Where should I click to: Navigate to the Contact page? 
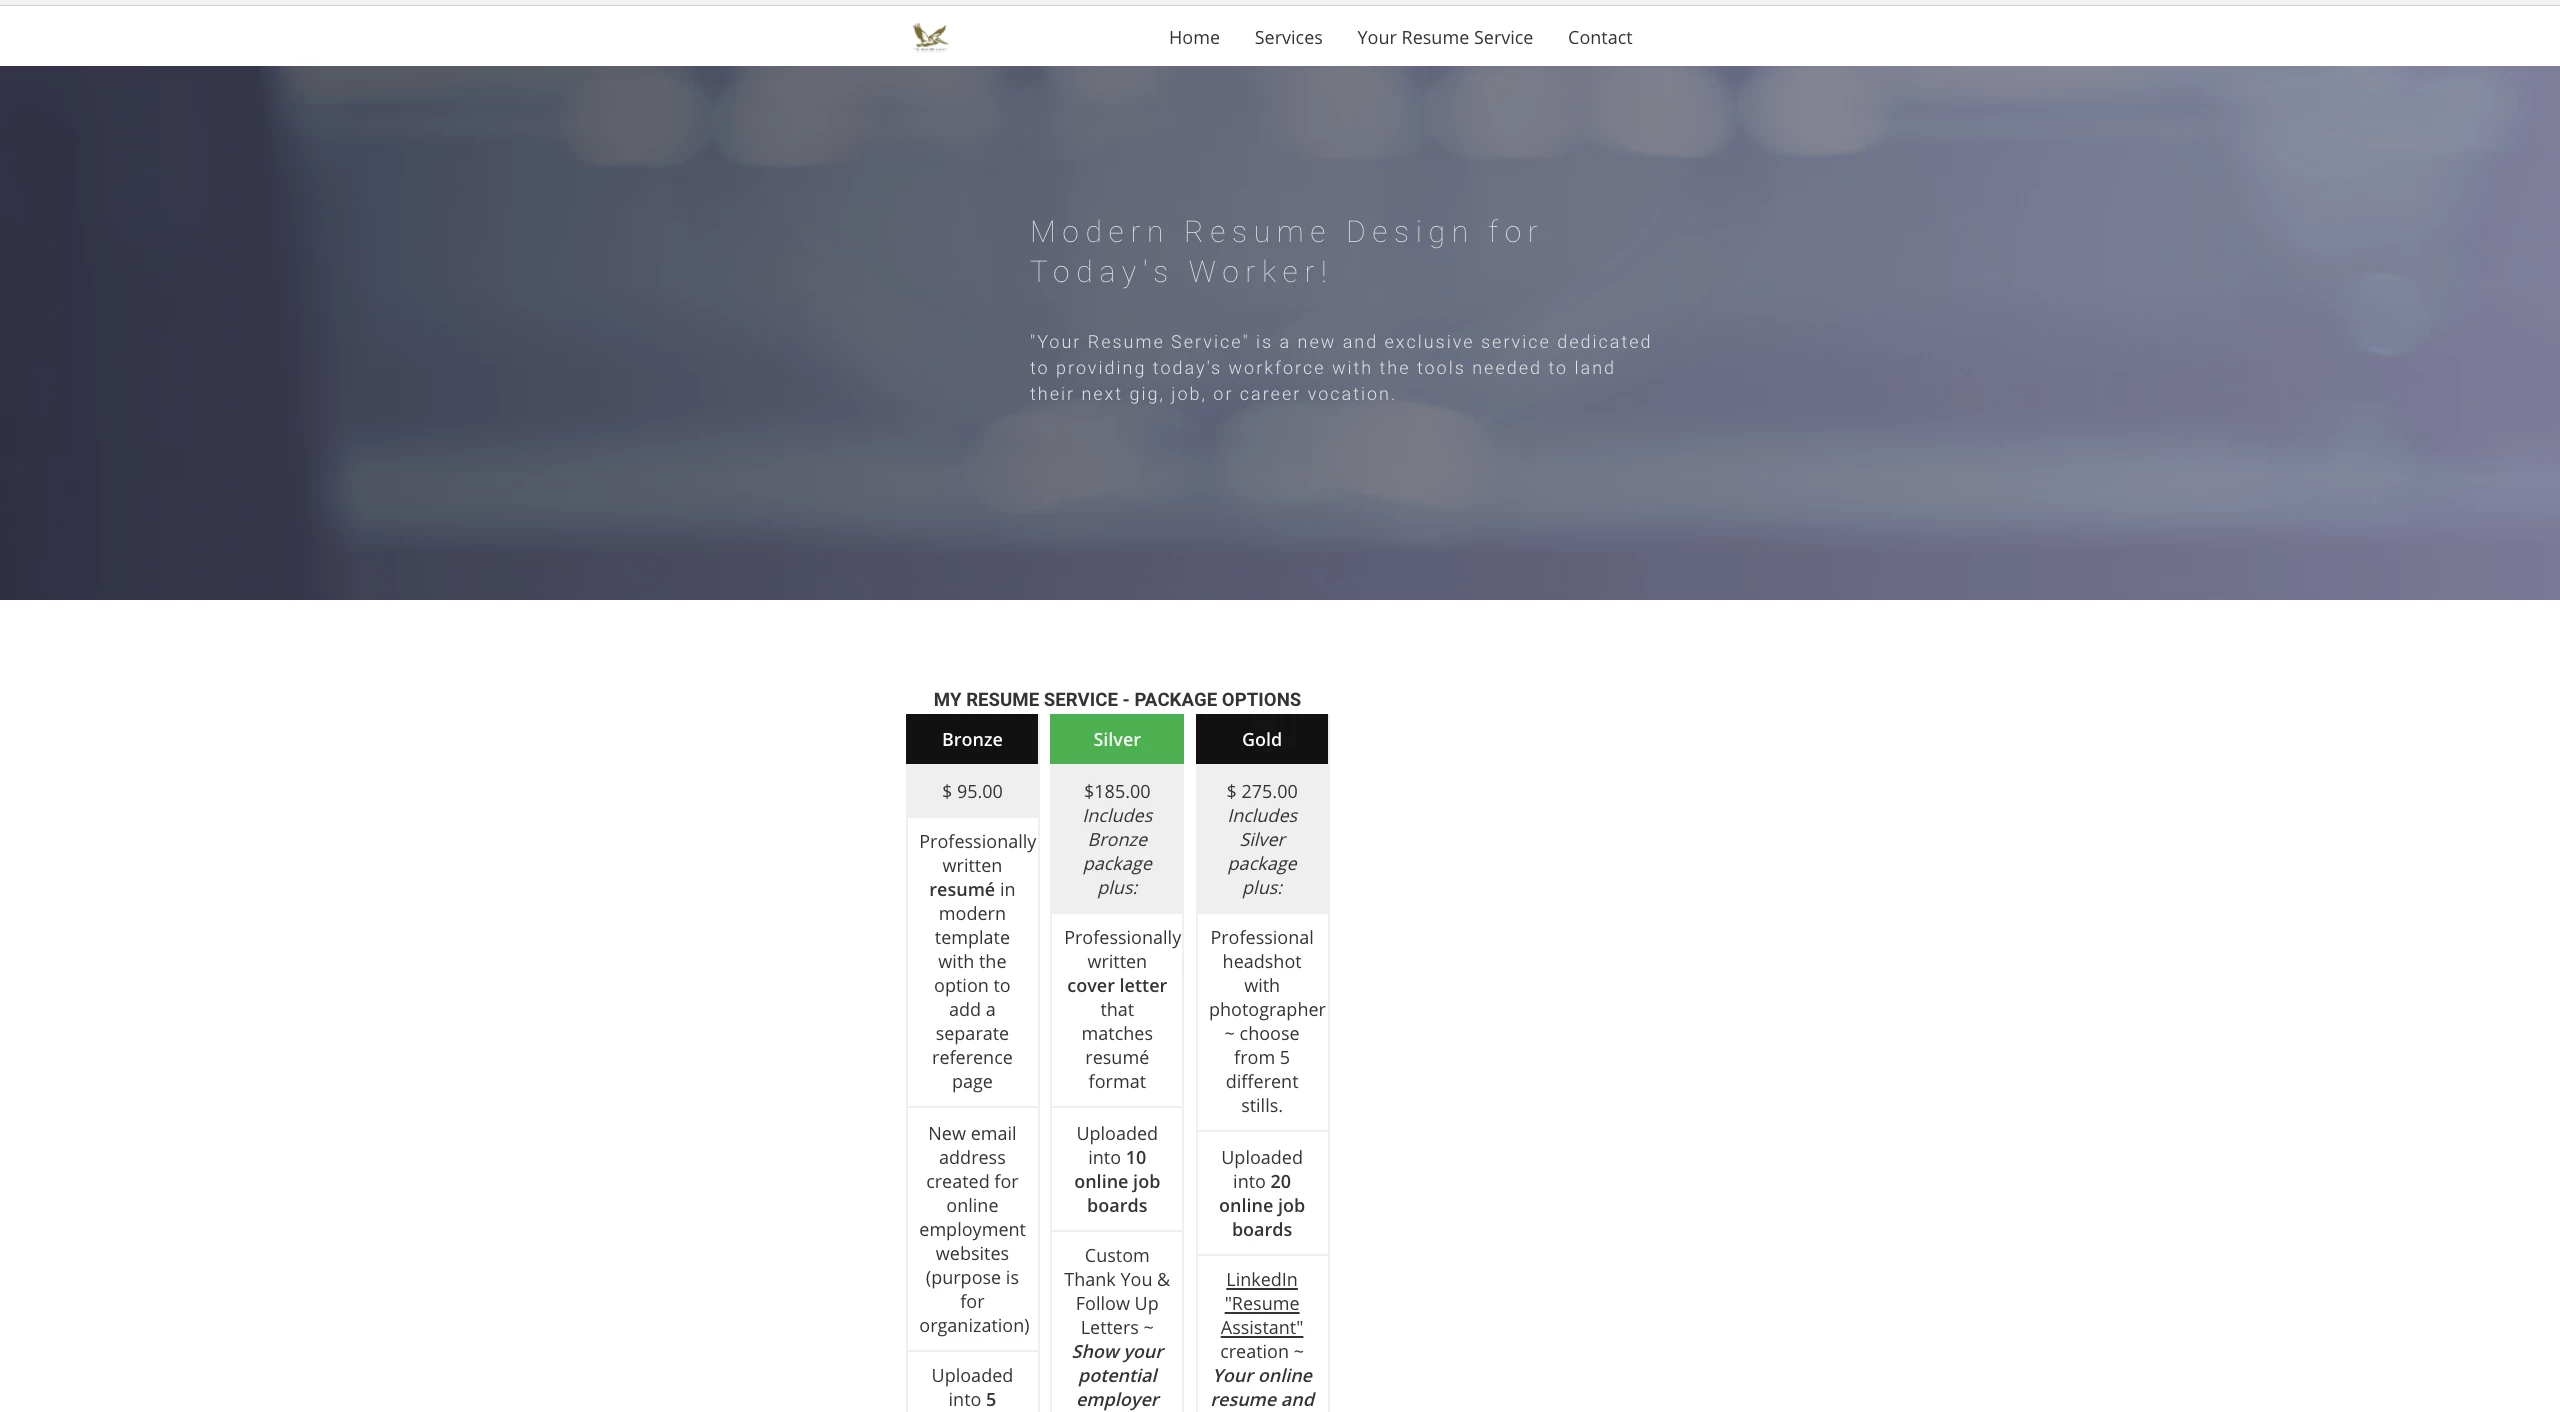click(1599, 37)
